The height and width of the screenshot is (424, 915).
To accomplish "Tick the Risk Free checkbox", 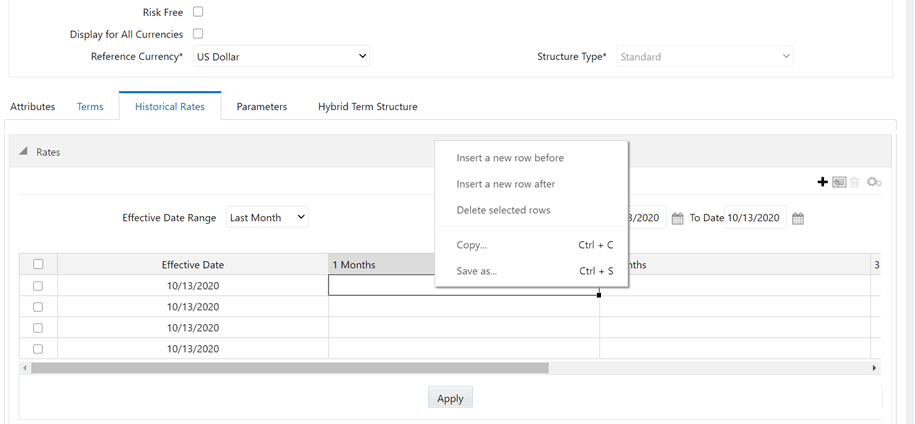I will (198, 12).
